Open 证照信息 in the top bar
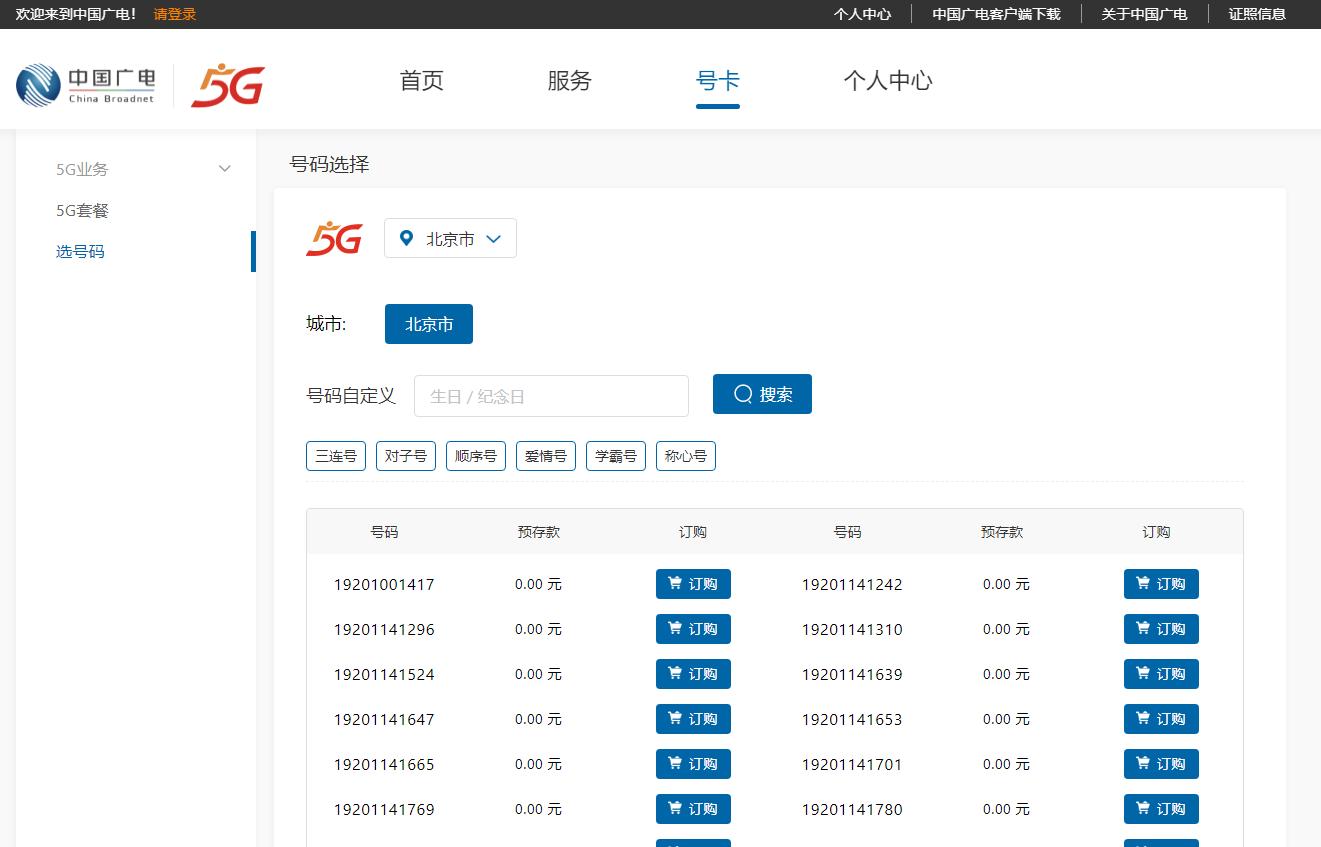 point(1257,15)
